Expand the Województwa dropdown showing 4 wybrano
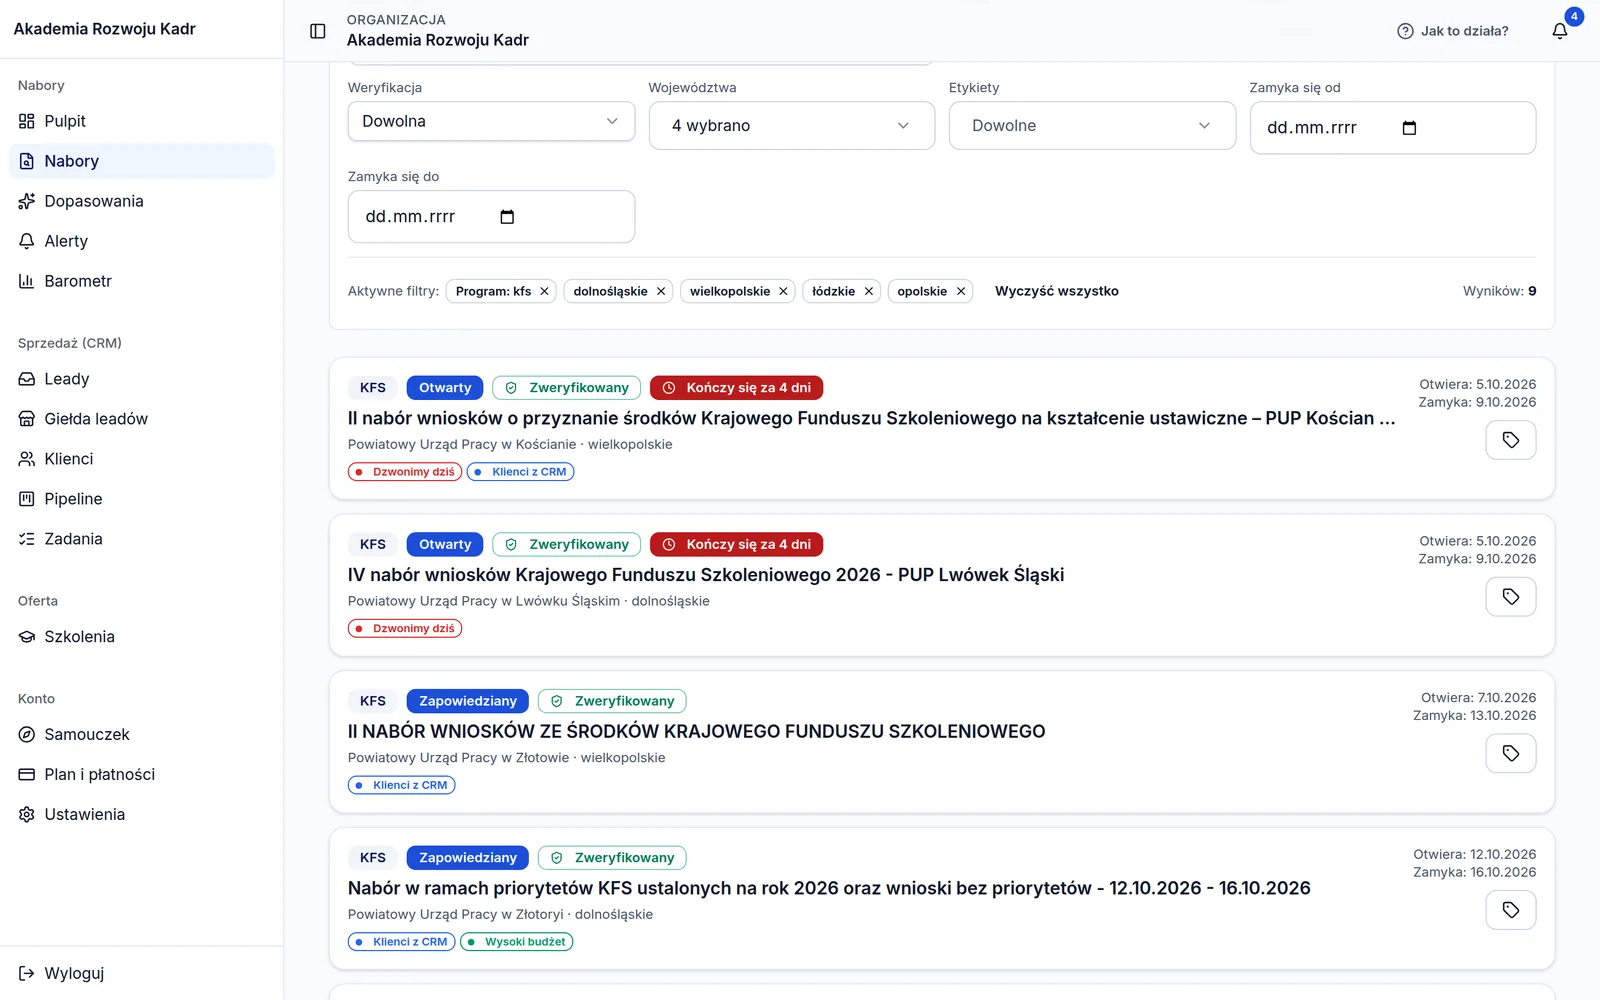Image resolution: width=1600 pixels, height=1000 pixels. pos(792,126)
